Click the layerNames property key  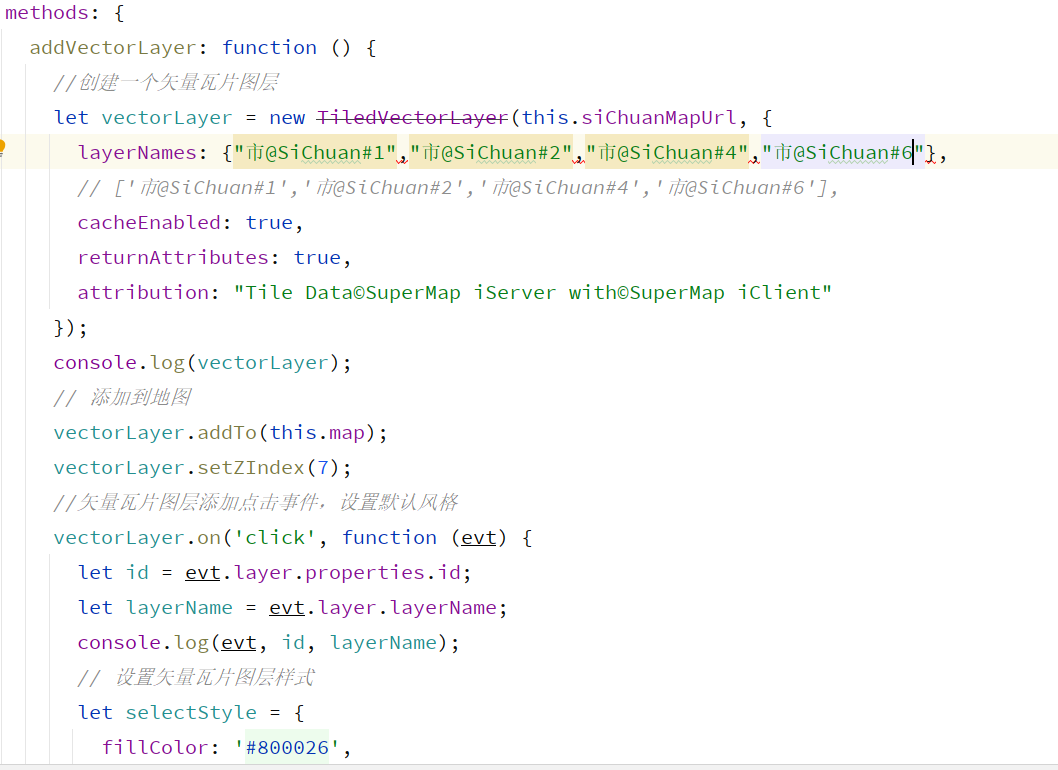coord(137,153)
